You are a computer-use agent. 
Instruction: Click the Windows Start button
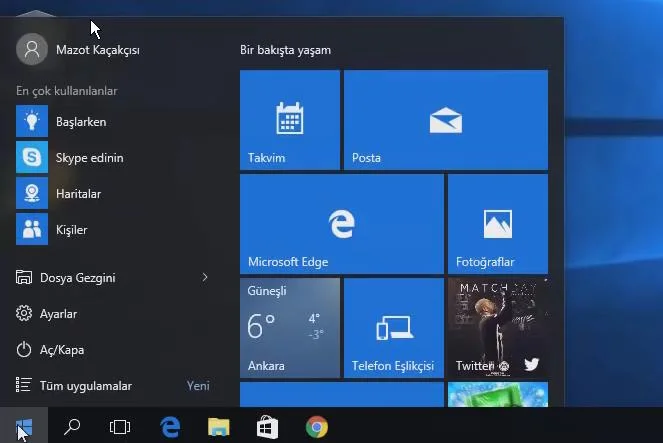pyautogui.click(x=24, y=427)
